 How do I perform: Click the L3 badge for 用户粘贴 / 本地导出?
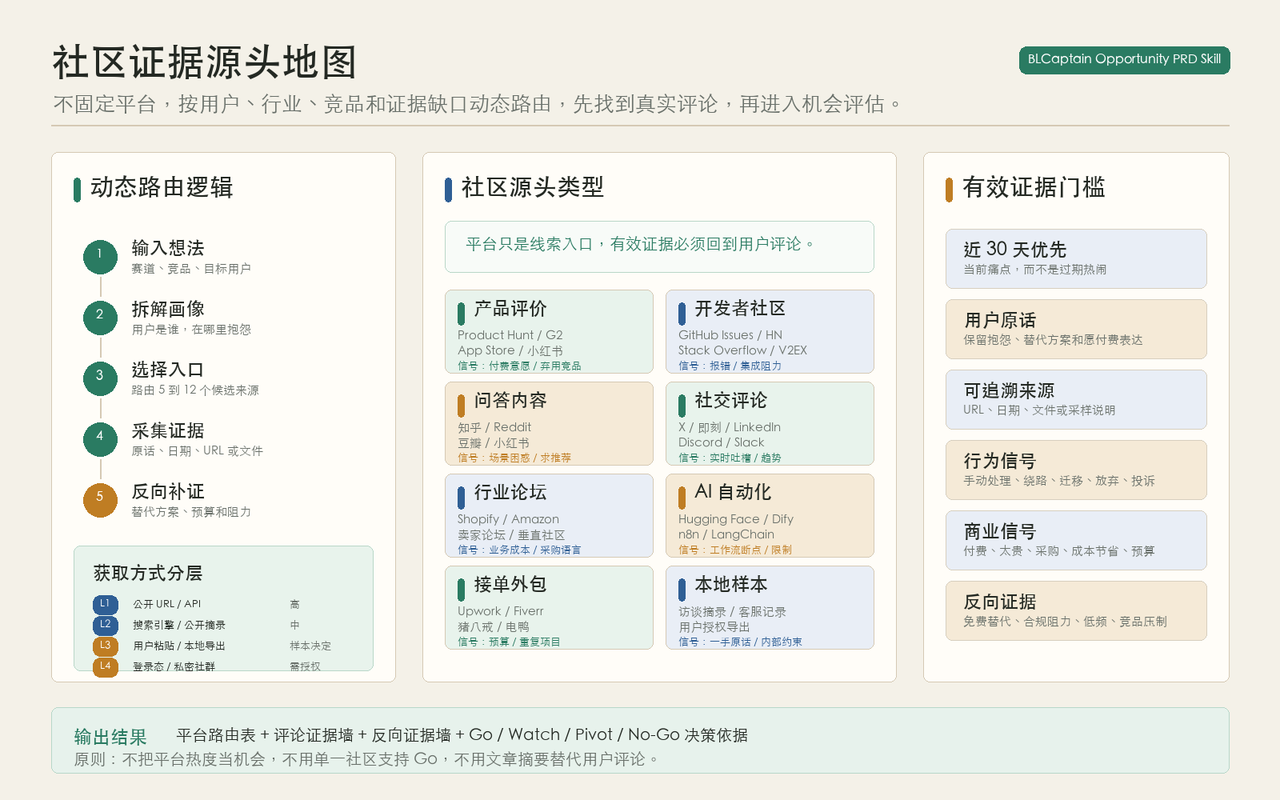(105, 646)
